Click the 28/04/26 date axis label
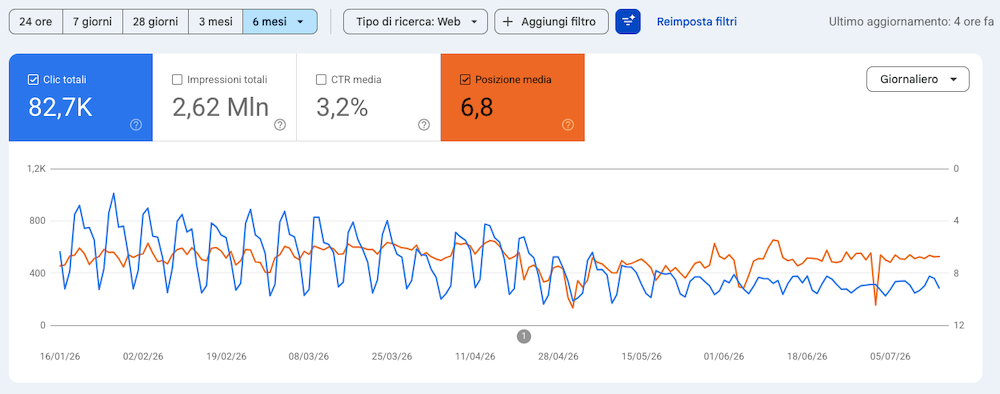 point(559,356)
